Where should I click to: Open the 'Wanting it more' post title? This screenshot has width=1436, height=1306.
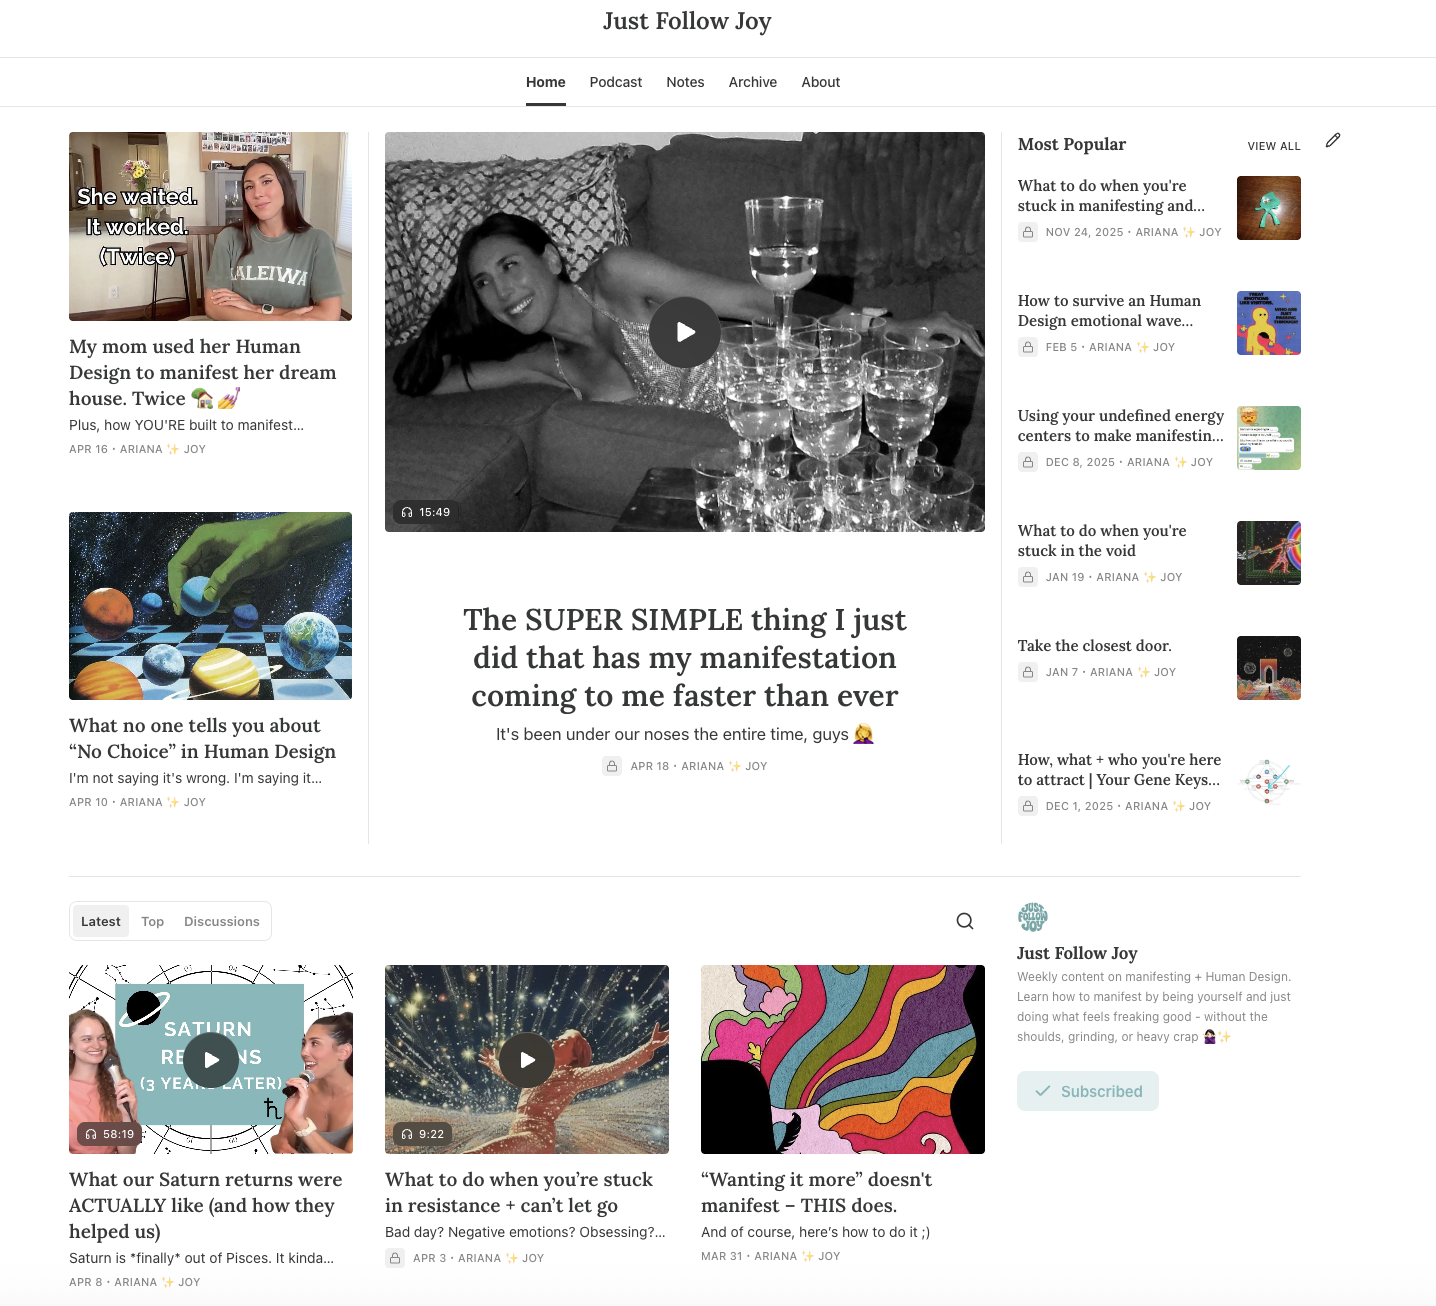(817, 1192)
